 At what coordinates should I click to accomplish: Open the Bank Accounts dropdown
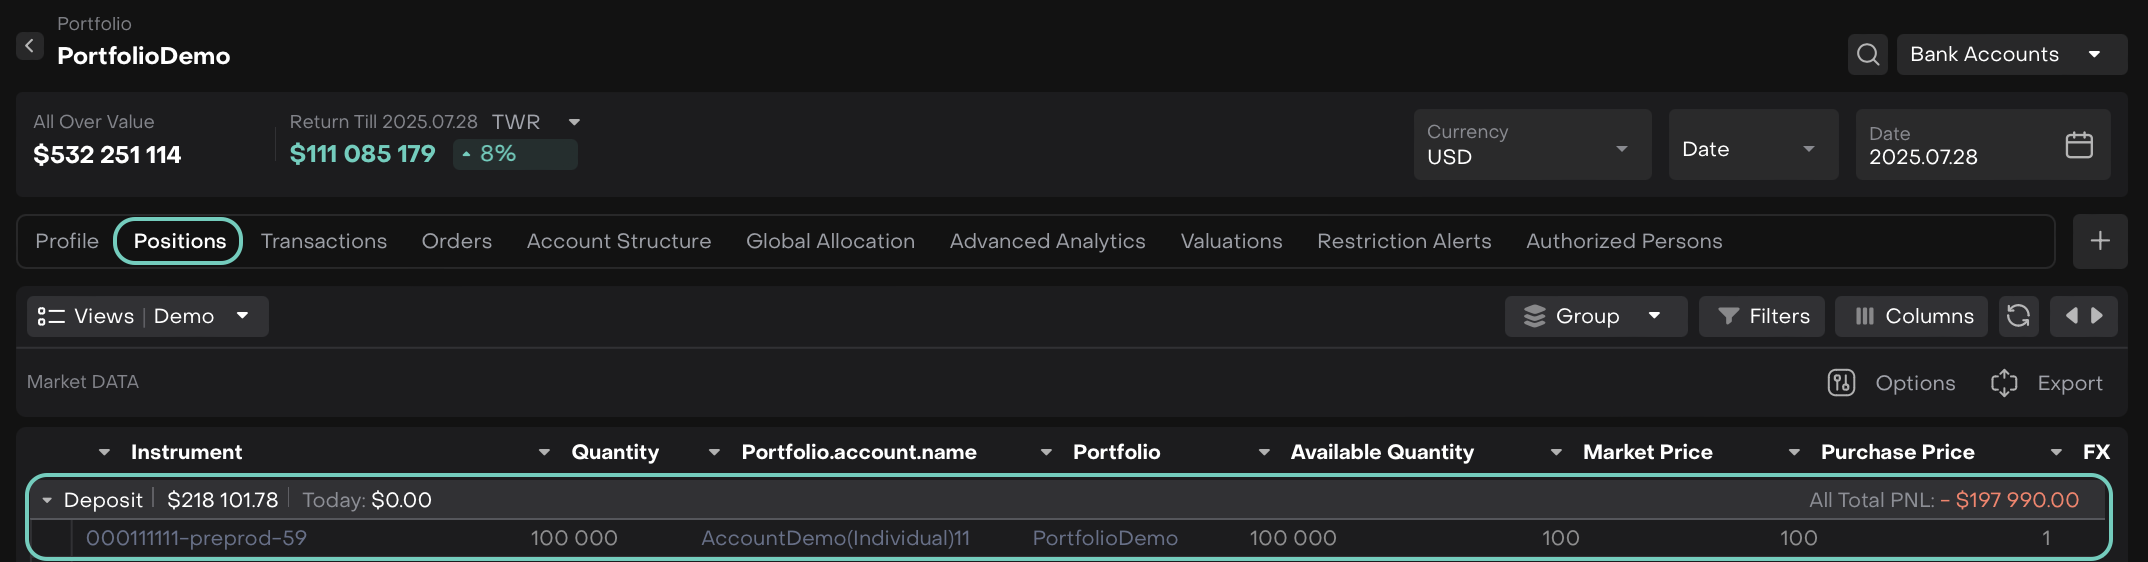coord(2010,54)
